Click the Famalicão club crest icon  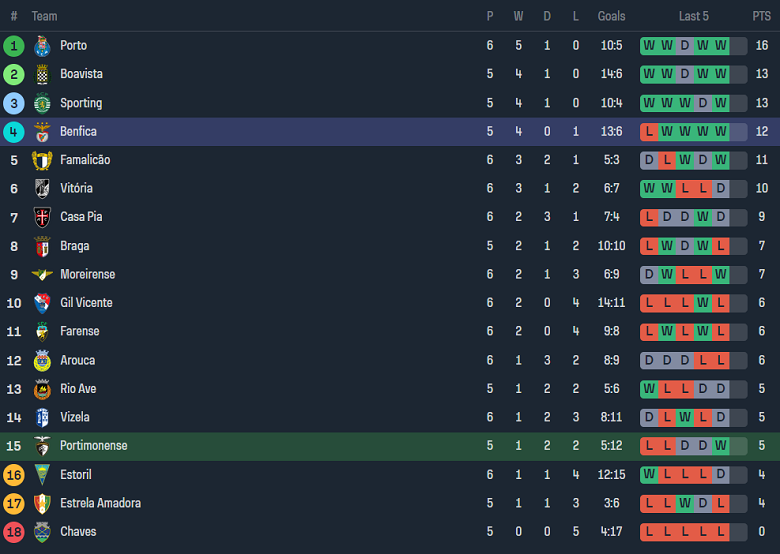coord(42,160)
